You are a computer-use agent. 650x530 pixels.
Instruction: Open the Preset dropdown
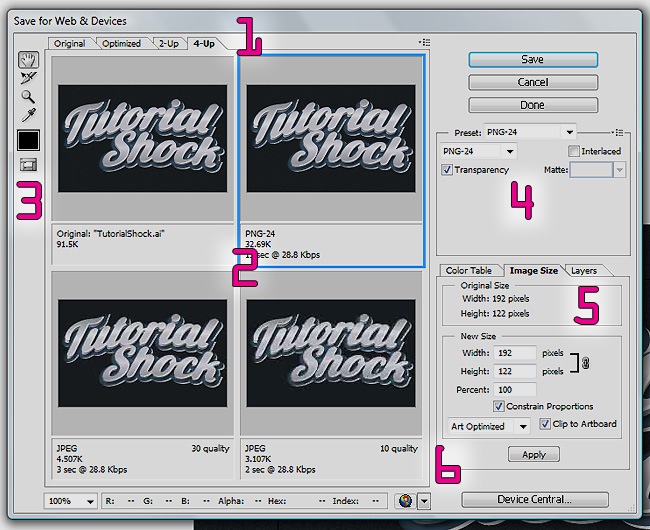(x=529, y=131)
